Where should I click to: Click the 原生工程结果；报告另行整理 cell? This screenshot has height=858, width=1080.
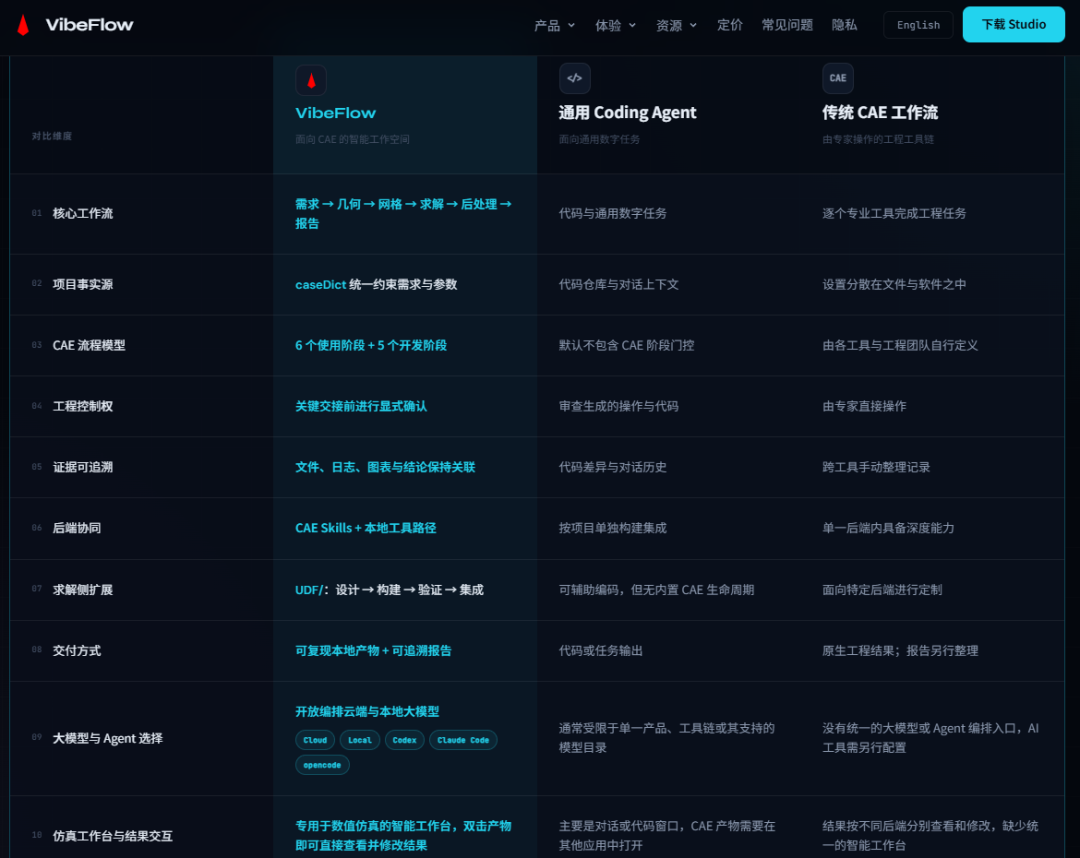coord(900,651)
